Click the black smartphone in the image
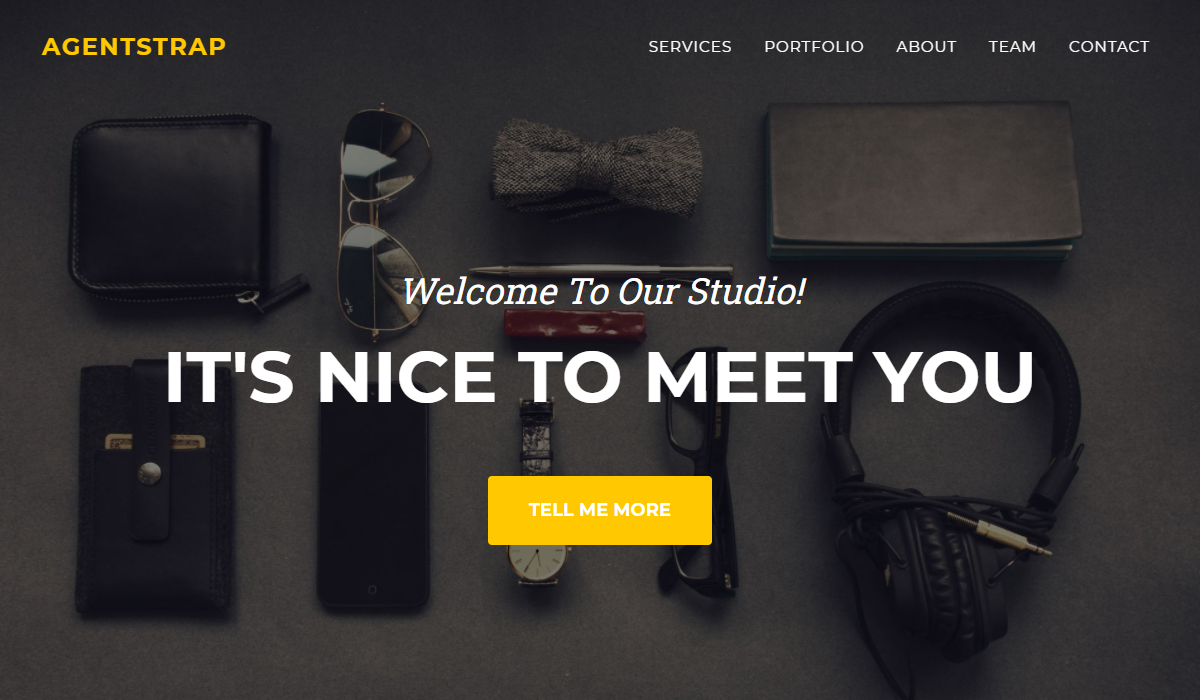Image resolution: width=1200 pixels, height=700 pixels. coord(373,500)
